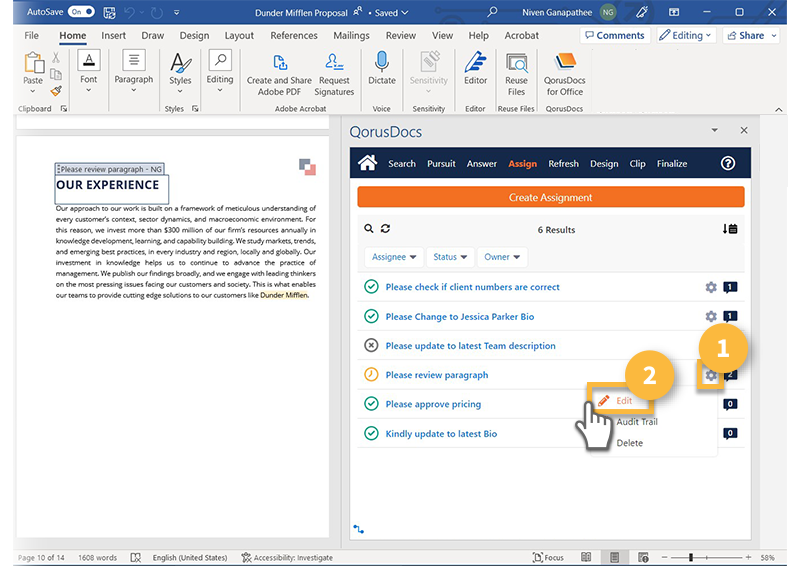Sort assignments by date icon
Viewport: 800px width, 566px height.
730,229
